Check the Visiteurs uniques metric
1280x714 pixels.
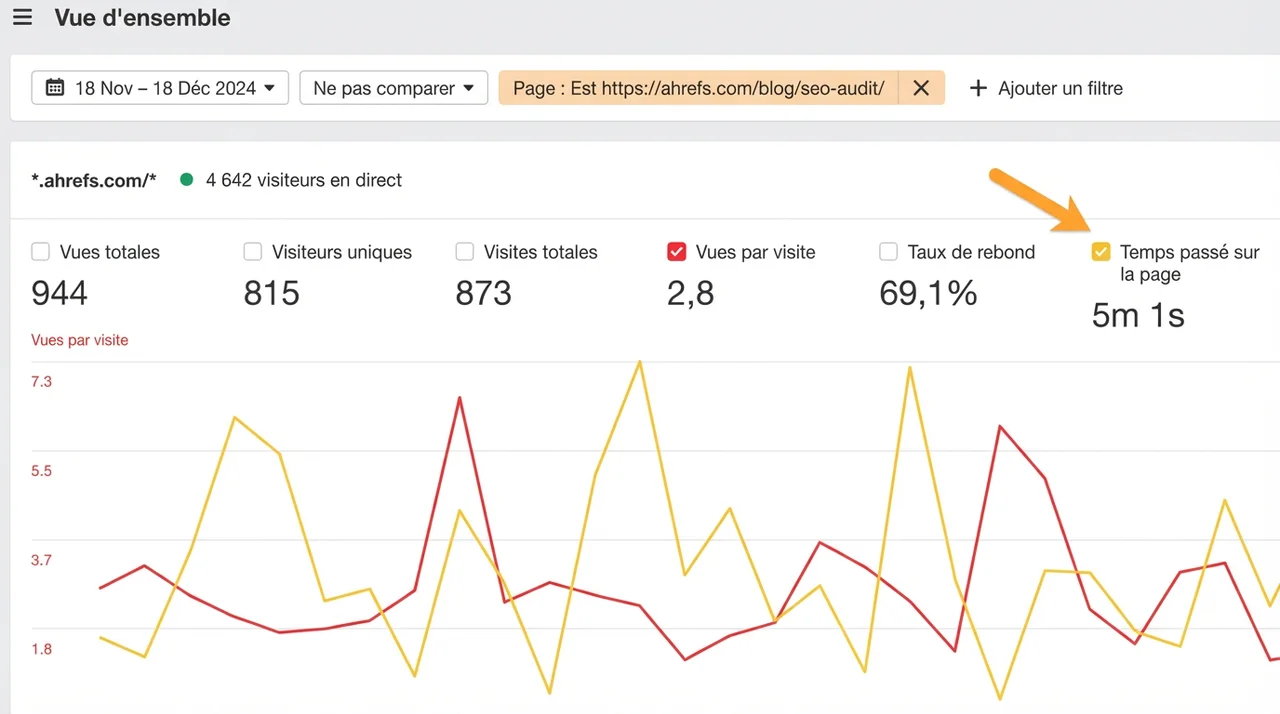coord(252,252)
